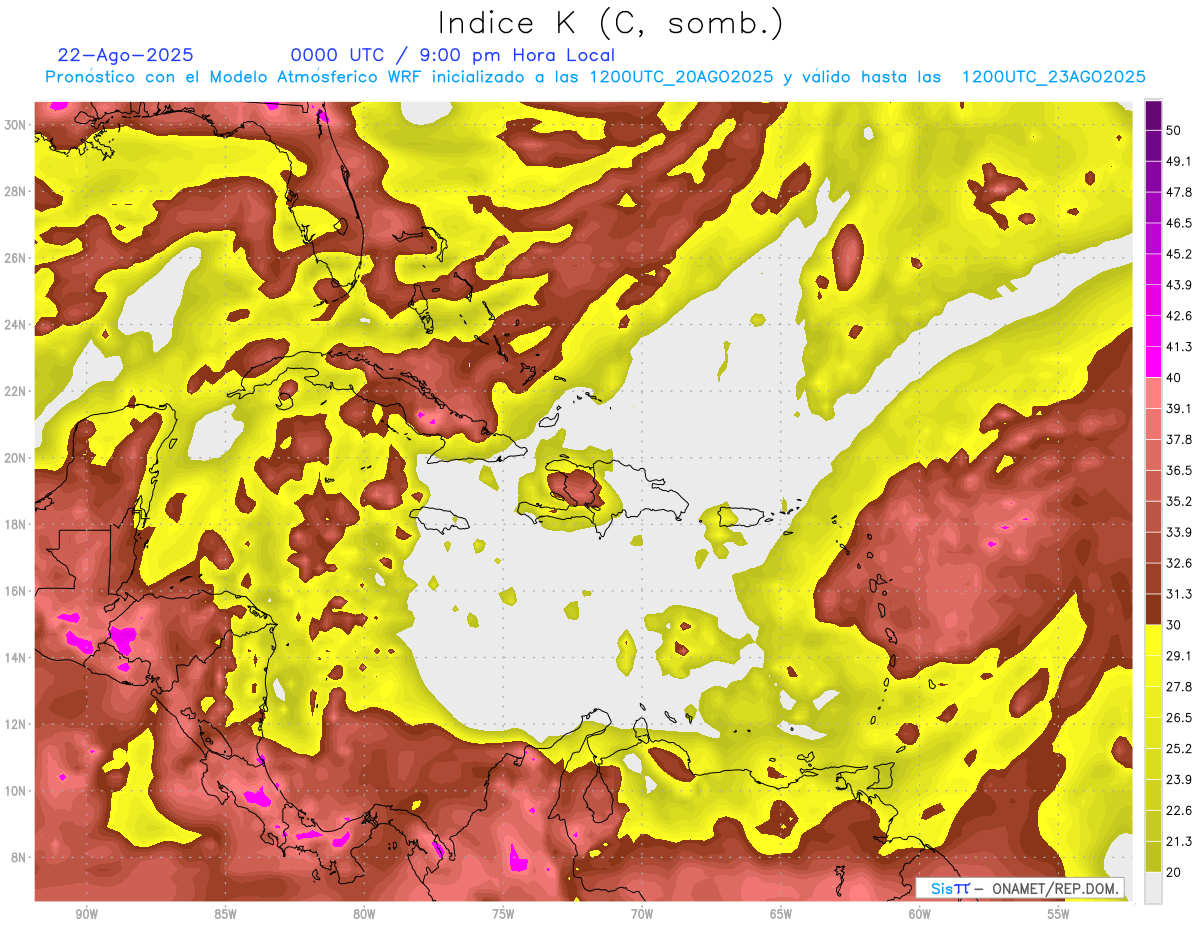The height and width of the screenshot is (927, 1200).
Task: Click the 55W longitude label
Action: (x=1059, y=914)
